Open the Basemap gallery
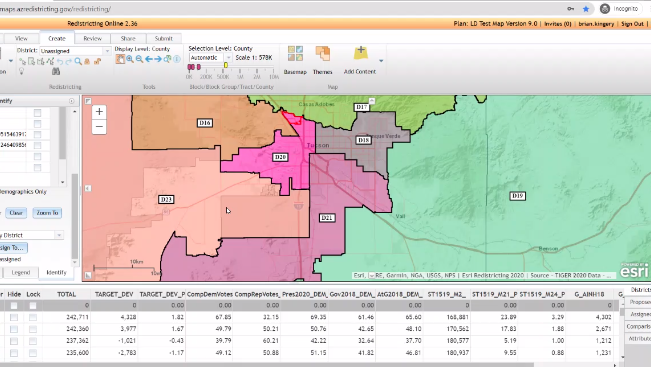The width and height of the screenshot is (651, 367). point(295,54)
